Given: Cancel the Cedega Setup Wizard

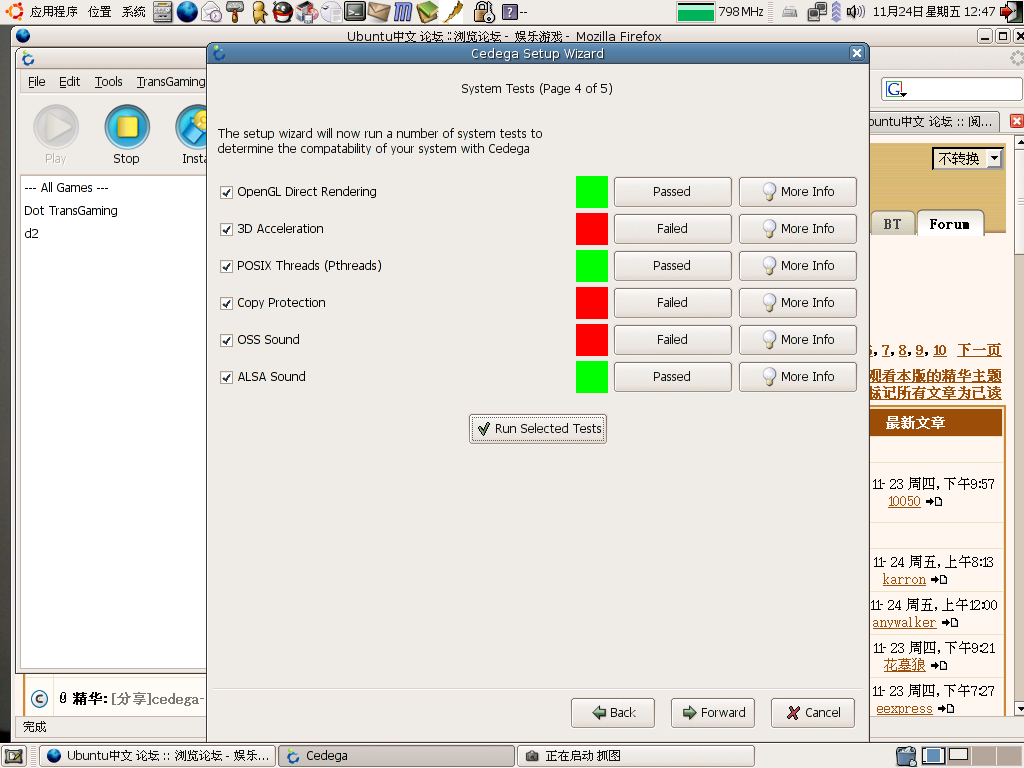Looking at the screenshot, I should coord(813,712).
